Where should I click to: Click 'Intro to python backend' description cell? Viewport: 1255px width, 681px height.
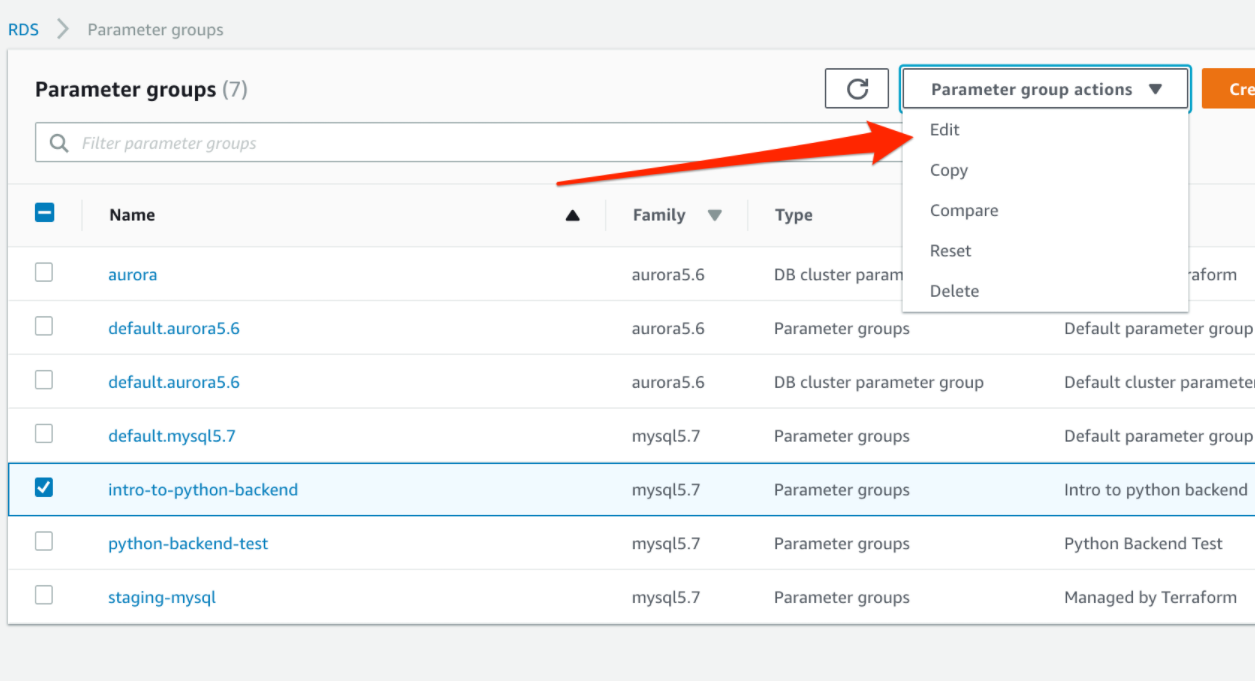(x=1156, y=490)
